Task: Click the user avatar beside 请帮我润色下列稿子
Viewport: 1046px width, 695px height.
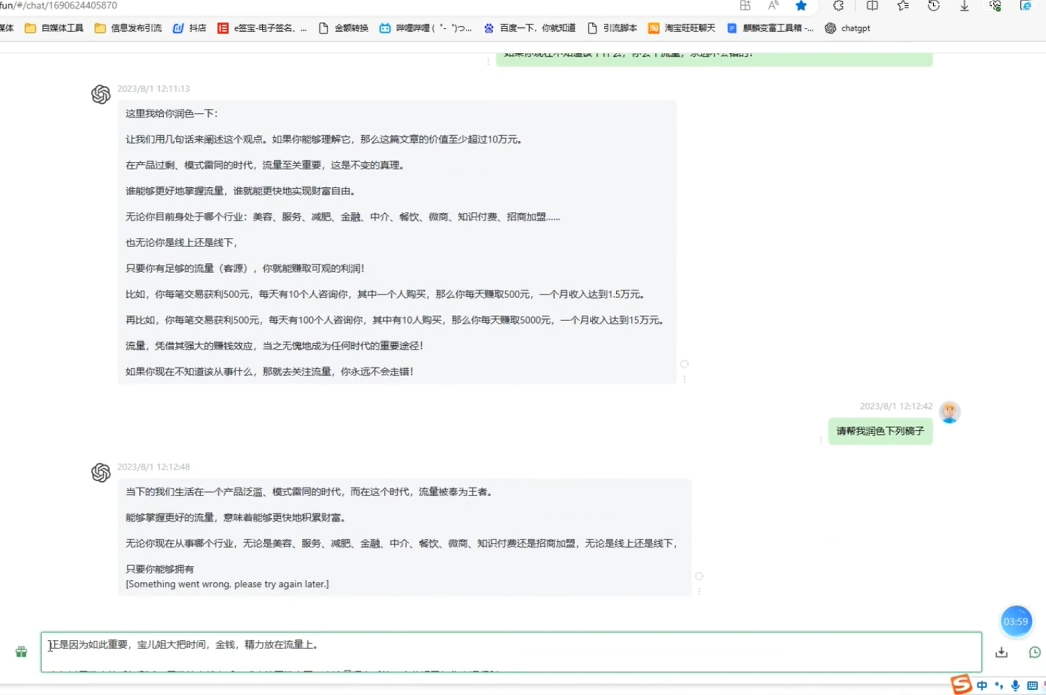Action: point(949,412)
